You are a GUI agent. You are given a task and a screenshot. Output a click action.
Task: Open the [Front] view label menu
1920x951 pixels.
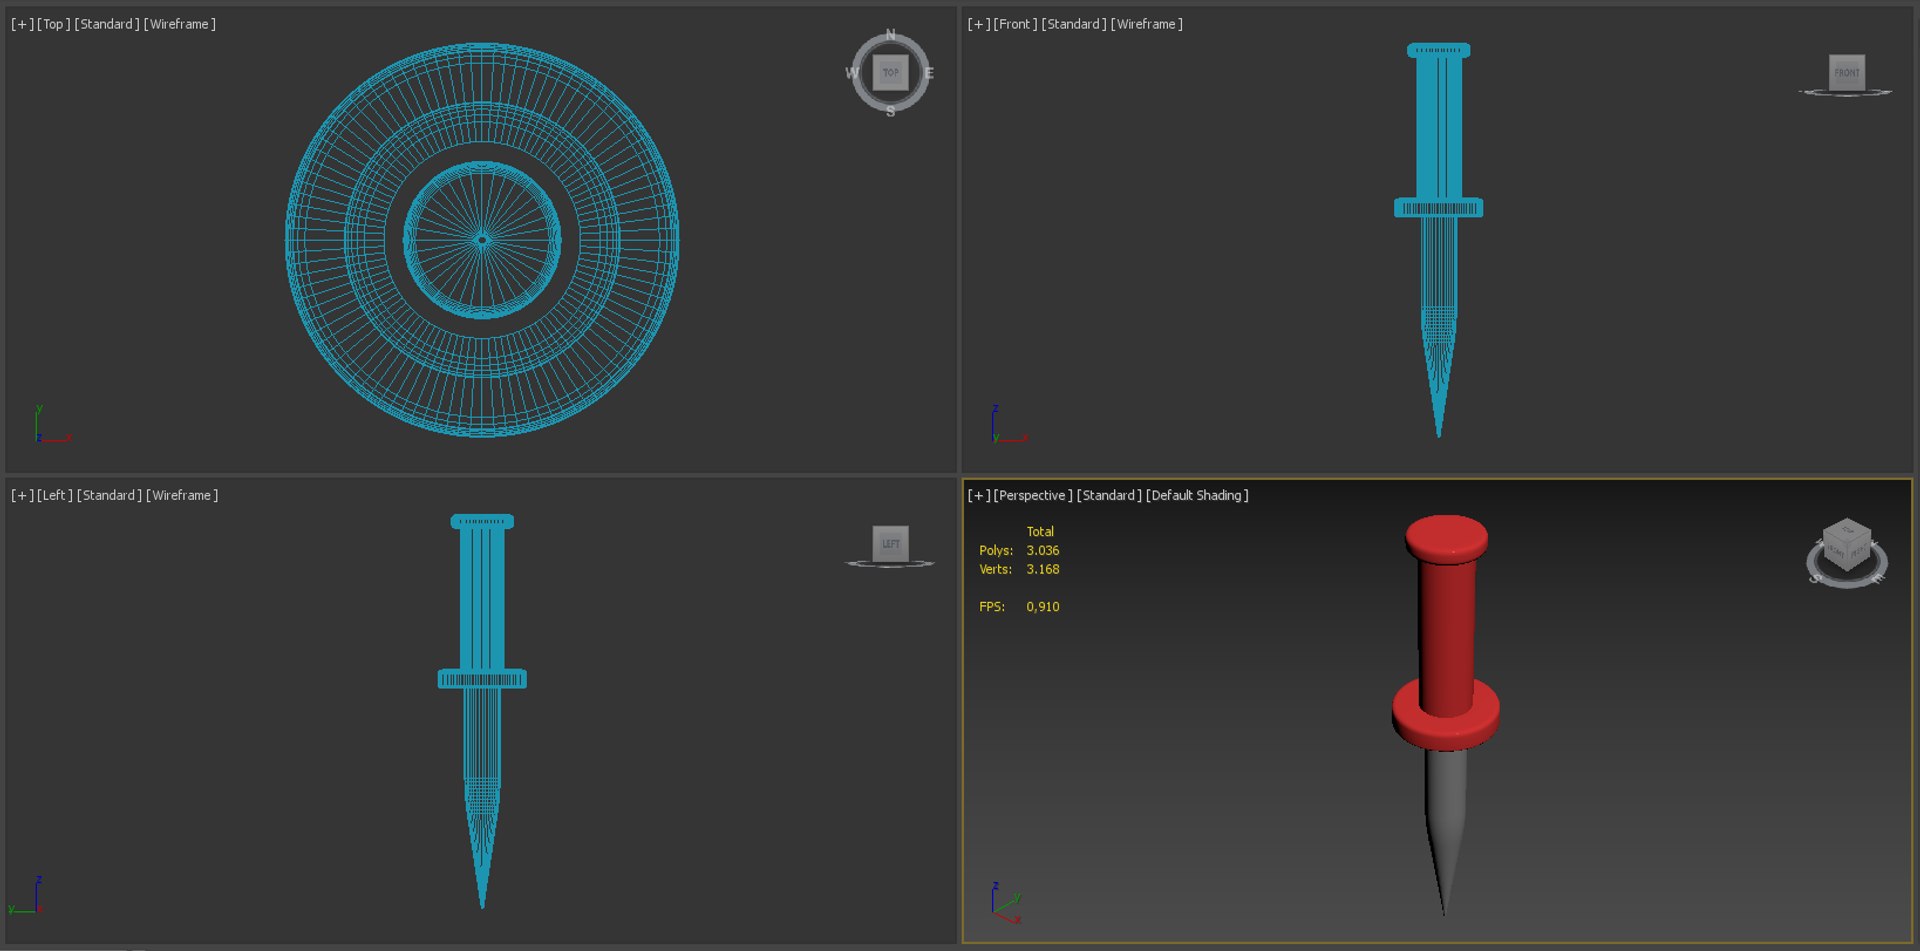tap(1015, 24)
